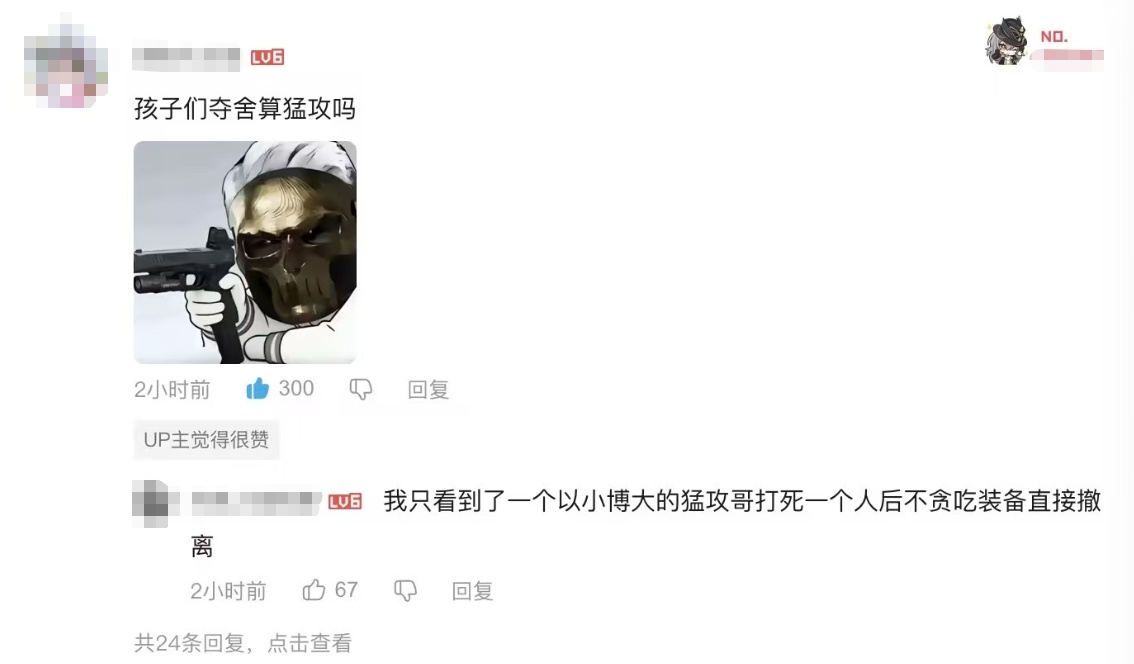Image resolution: width=1134 pixels, height=664 pixels.
Task: Open the reply commenter's username
Action: tap(256, 501)
